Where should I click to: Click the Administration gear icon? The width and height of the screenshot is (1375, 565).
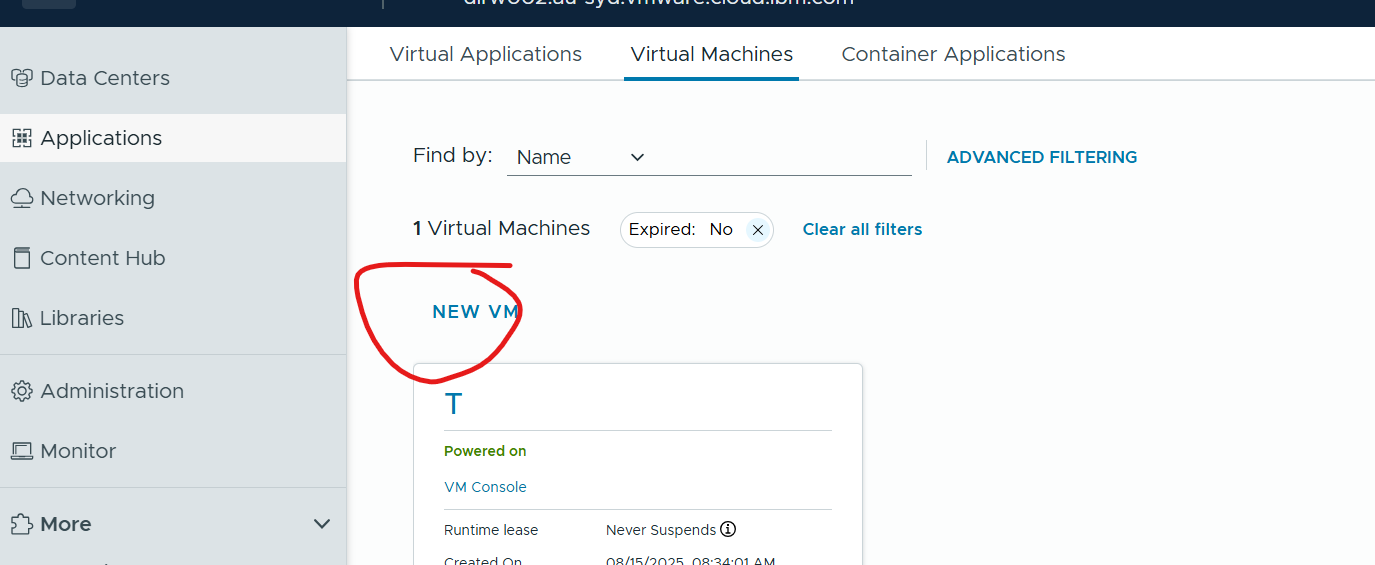tap(22, 391)
